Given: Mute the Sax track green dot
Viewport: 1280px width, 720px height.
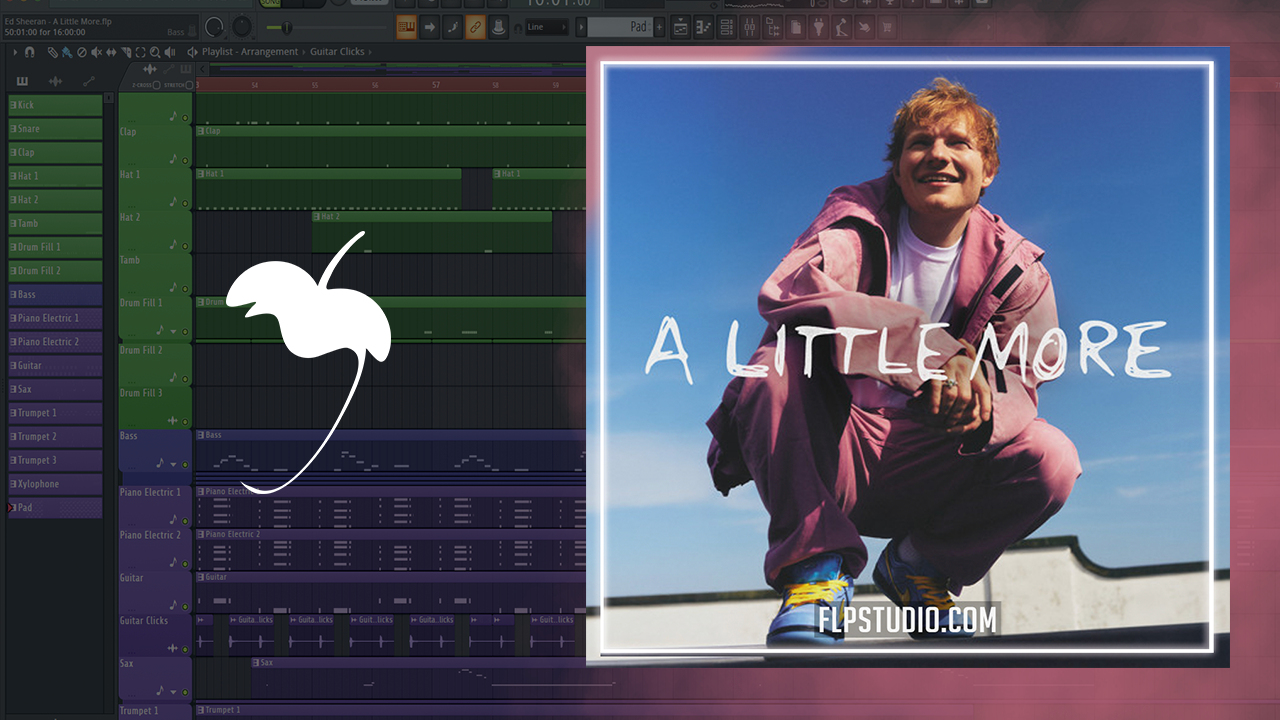Looking at the screenshot, I should (x=185, y=692).
